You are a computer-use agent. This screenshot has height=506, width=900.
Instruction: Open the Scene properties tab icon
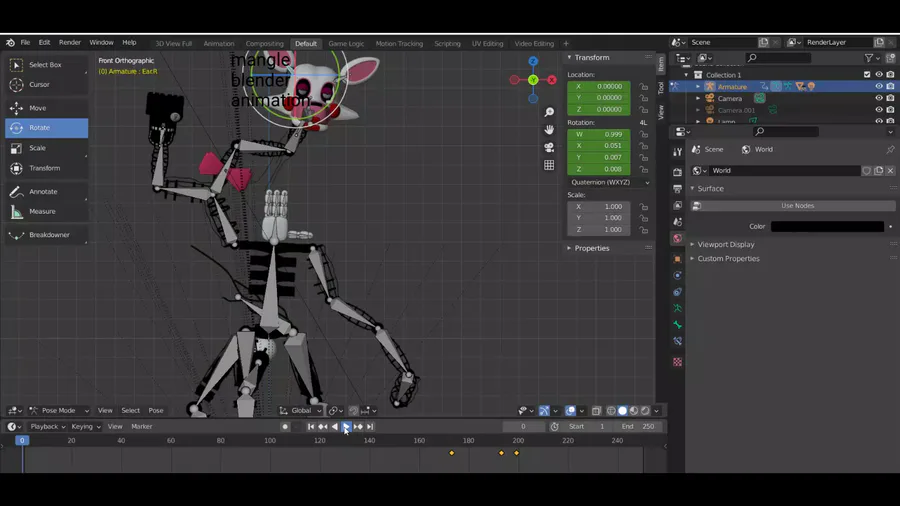(x=677, y=222)
